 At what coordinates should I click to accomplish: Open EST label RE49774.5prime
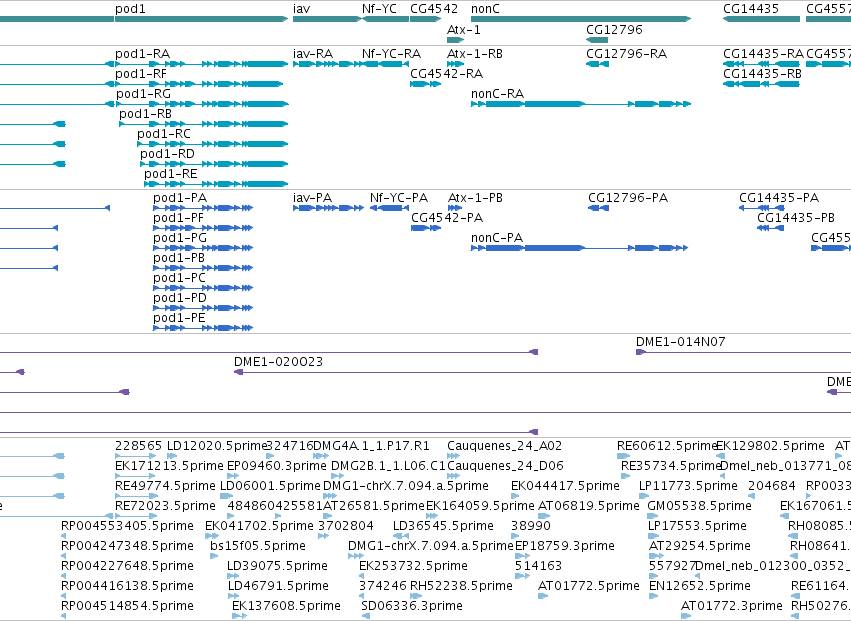point(166,486)
